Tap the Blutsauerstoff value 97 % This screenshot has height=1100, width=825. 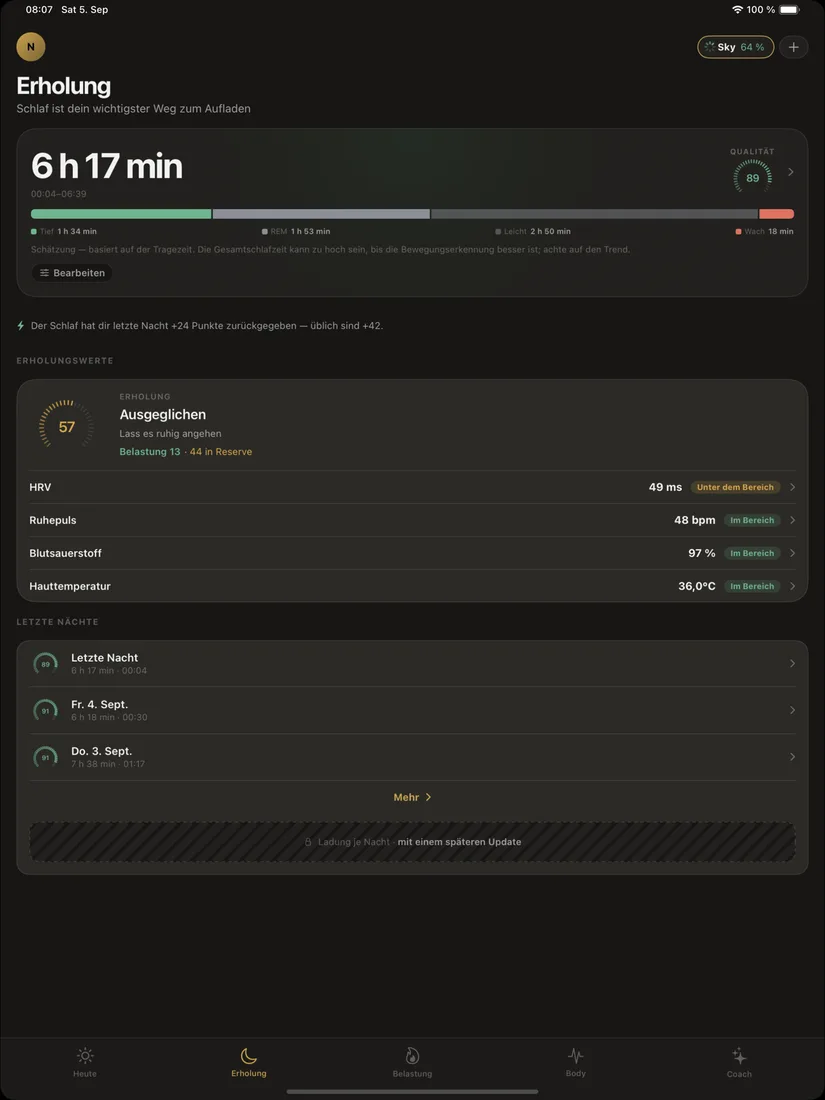pyautogui.click(x=702, y=553)
